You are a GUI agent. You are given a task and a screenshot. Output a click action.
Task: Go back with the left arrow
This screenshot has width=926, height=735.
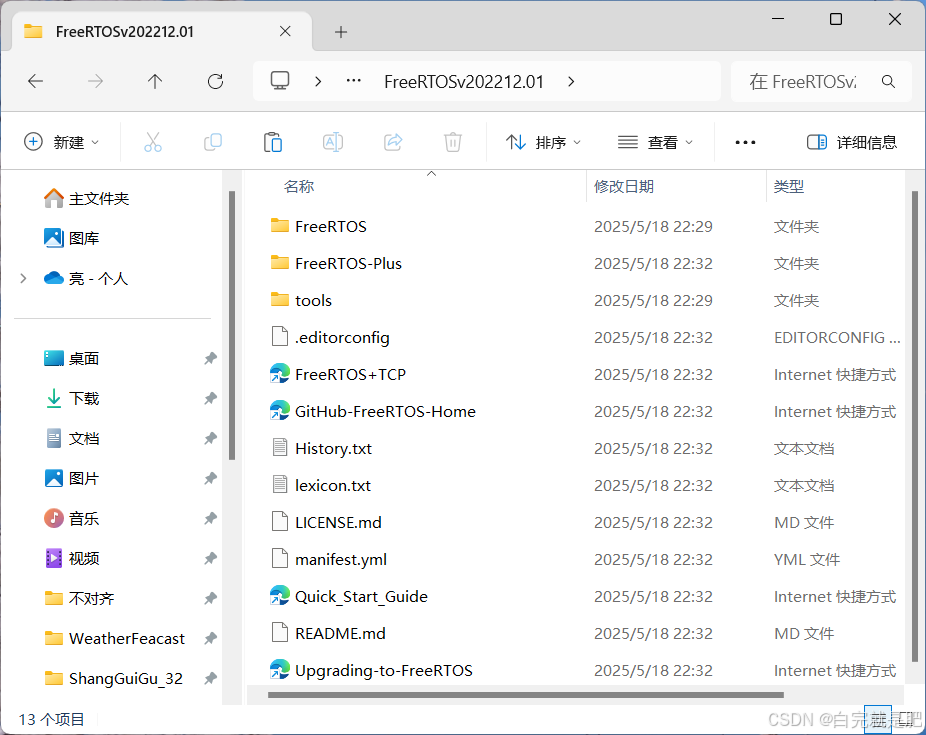click(35, 81)
